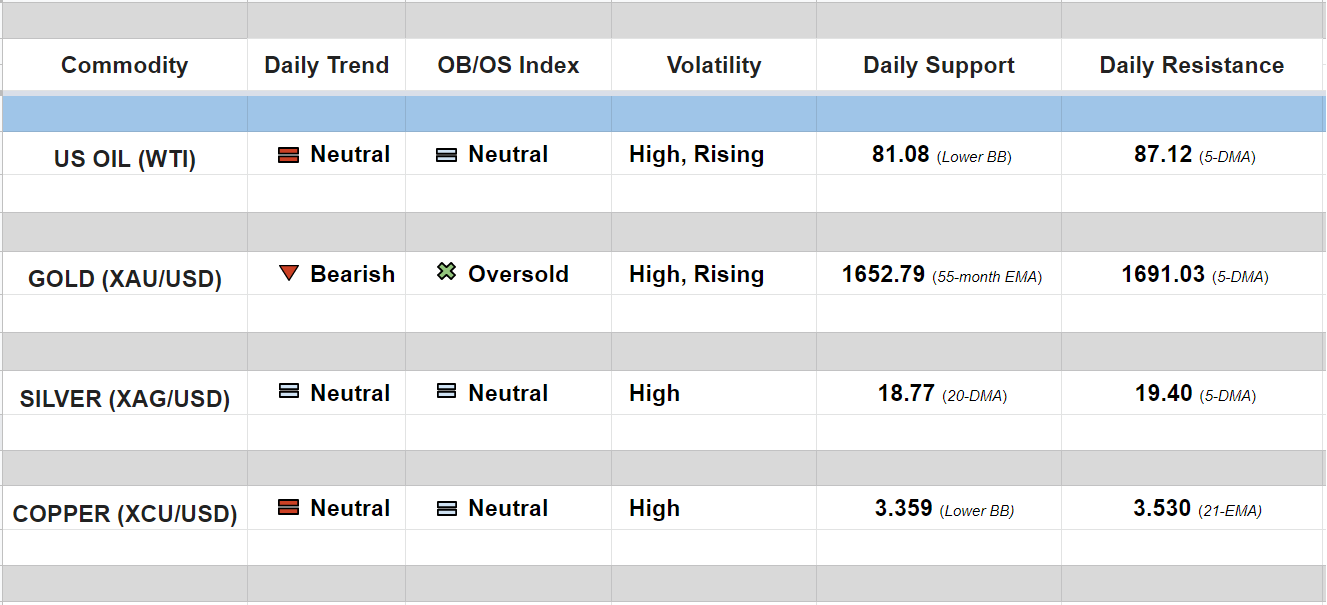Click Silver's 19.40 daily resistance value
1327x605 pixels.
(x=1163, y=394)
